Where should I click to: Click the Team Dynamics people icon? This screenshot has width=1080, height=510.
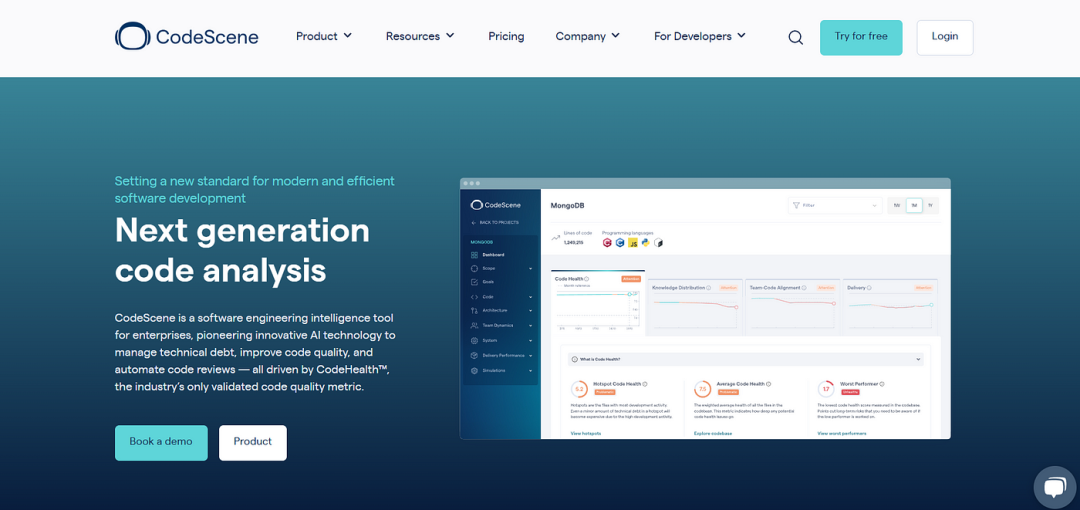coord(474,325)
